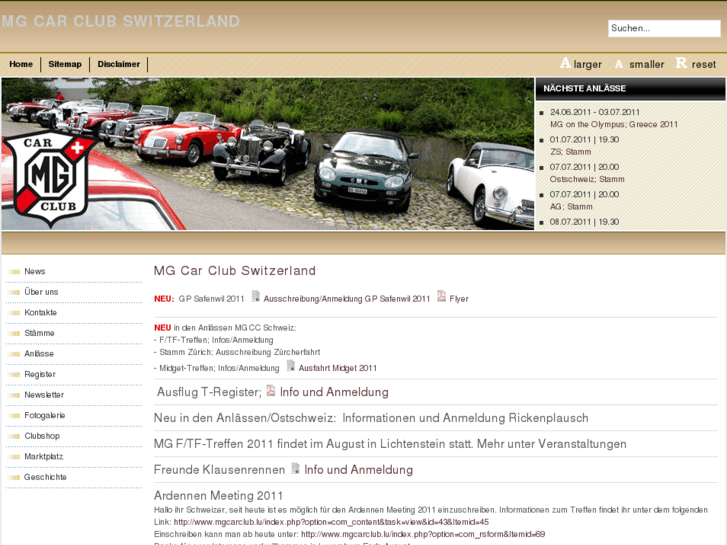Click the smaller font size A icon

point(619,64)
